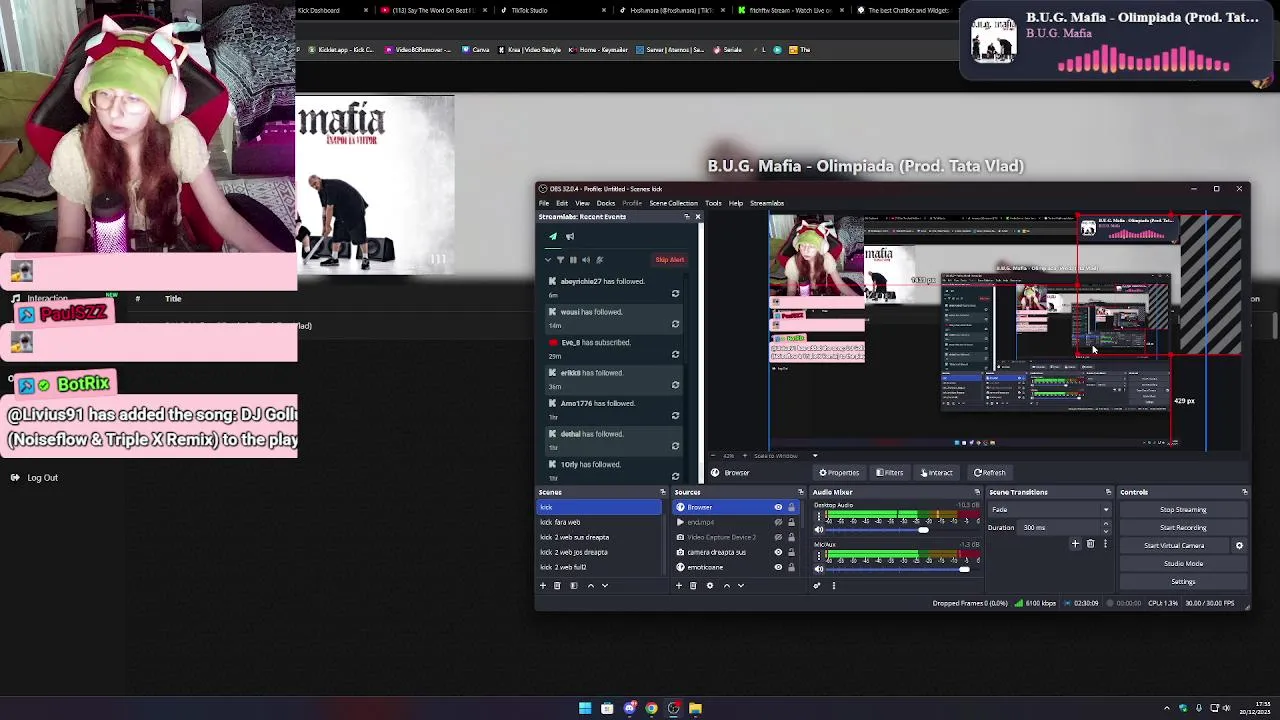Open the Windows Start button
The height and width of the screenshot is (720, 1280).
click(585, 708)
